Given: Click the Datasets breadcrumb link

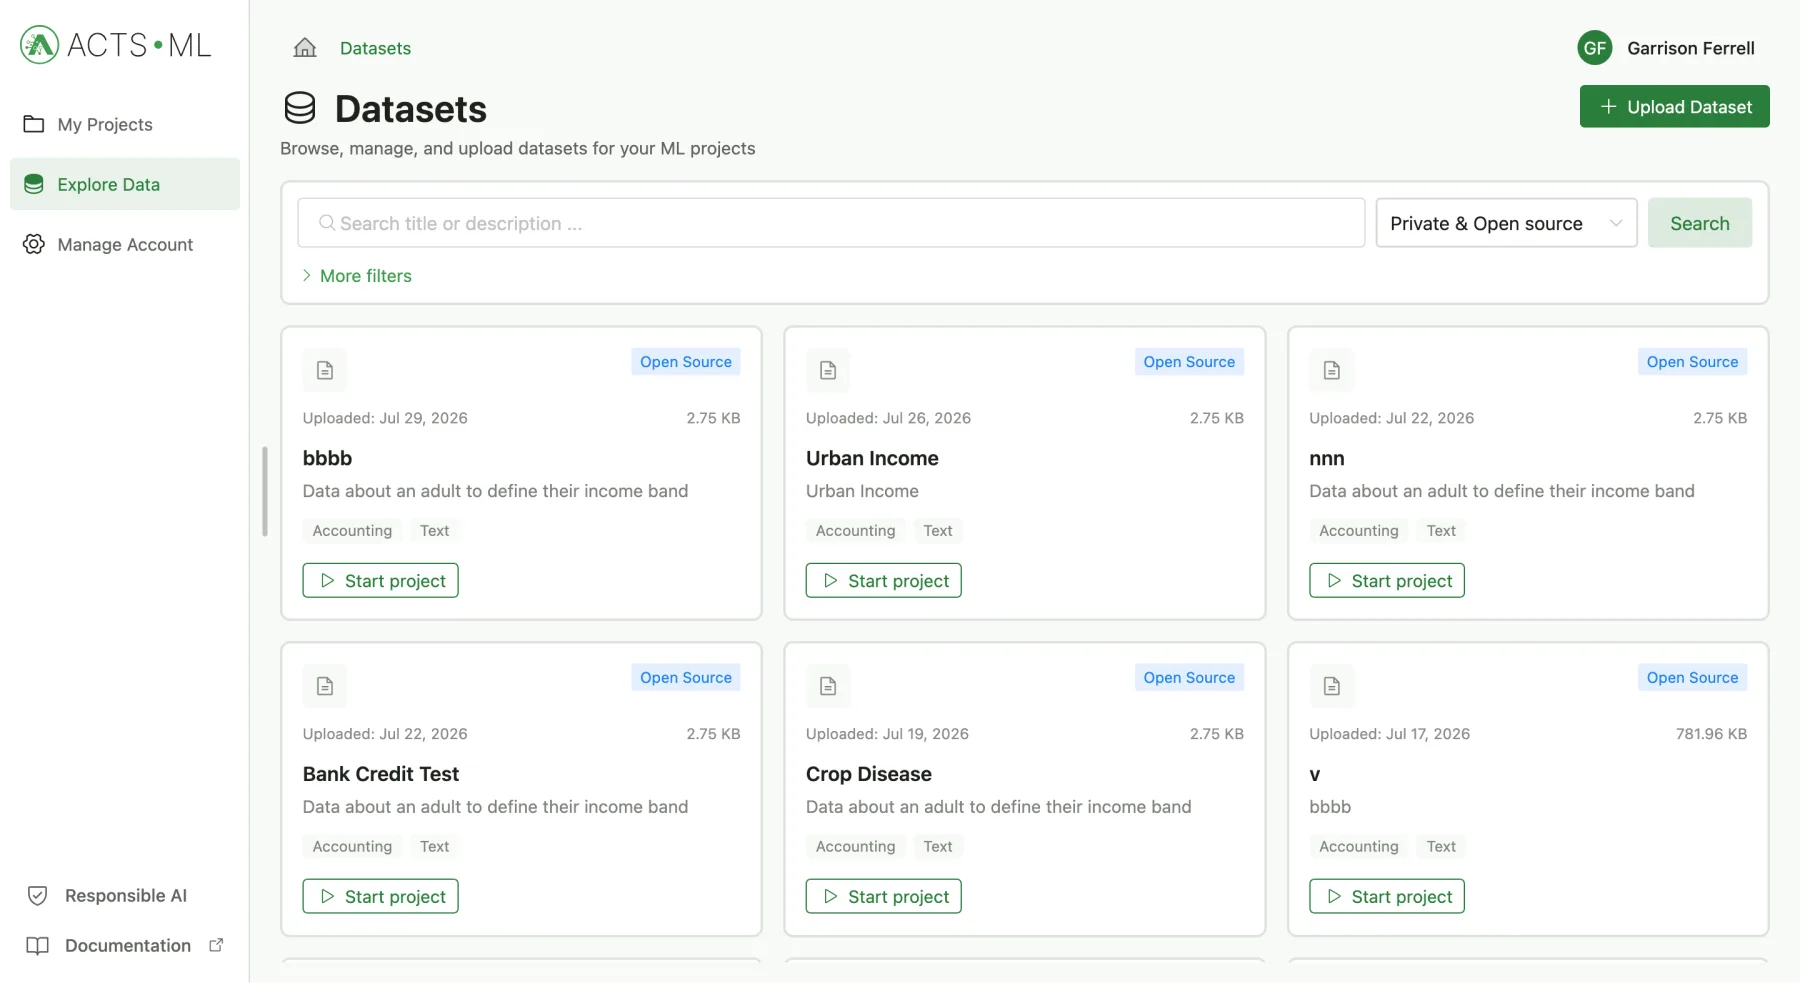Looking at the screenshot, I should tap(375, 48).
